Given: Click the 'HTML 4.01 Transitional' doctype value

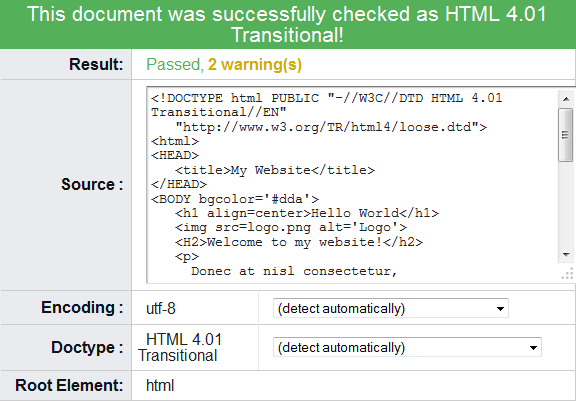Looking at the screenshot, I should coord(180,347).
